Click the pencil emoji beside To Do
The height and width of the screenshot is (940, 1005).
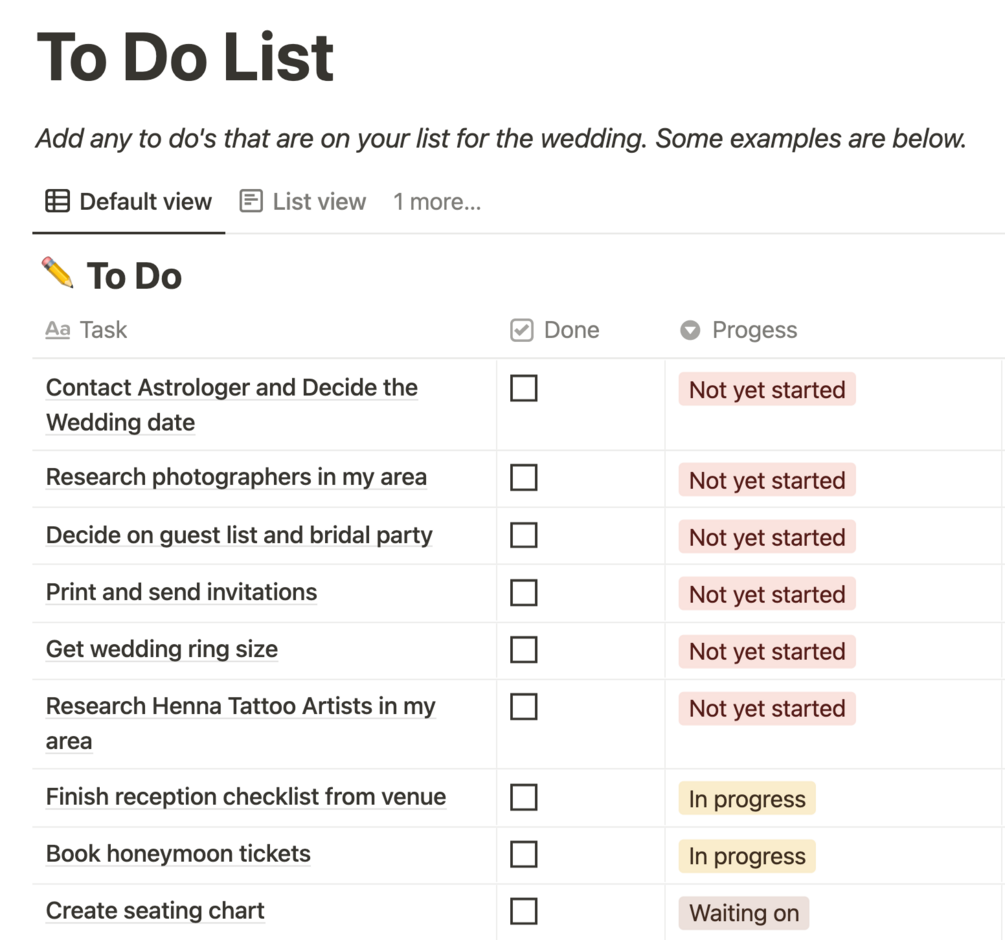coord(57,272)
